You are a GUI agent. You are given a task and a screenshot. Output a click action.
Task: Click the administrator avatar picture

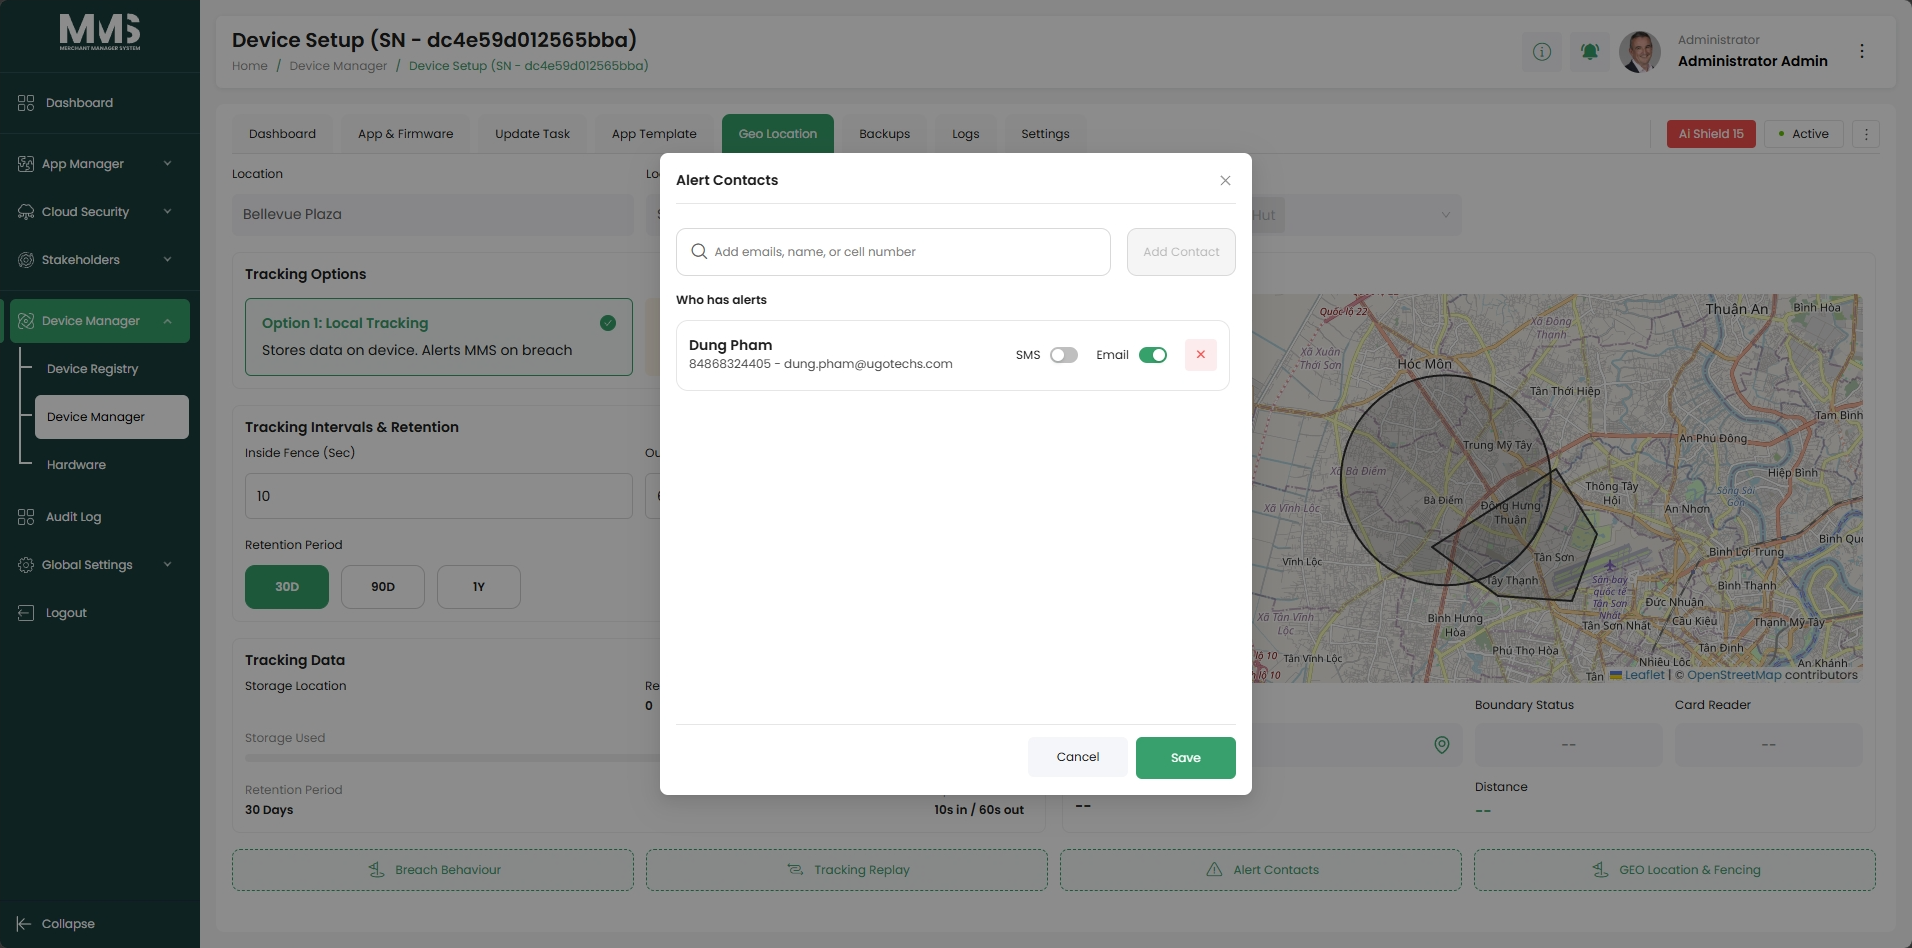(1640, 51)
